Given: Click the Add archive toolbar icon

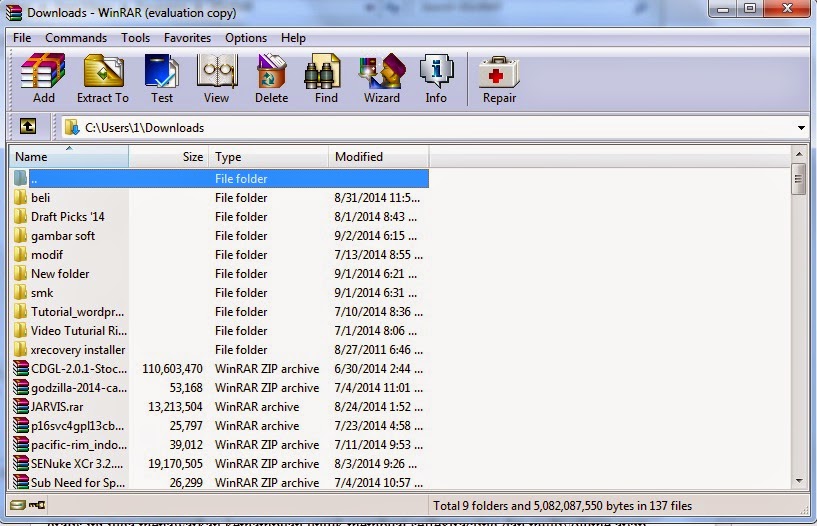Looking at the screenshot, I should [x=43, y=71].
